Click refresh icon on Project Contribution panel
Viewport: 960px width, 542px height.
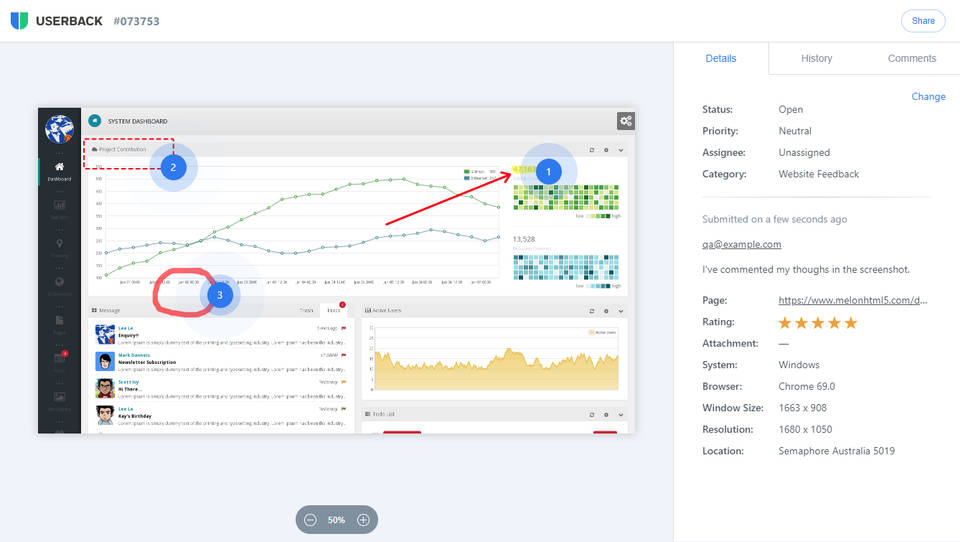(592, 150)
